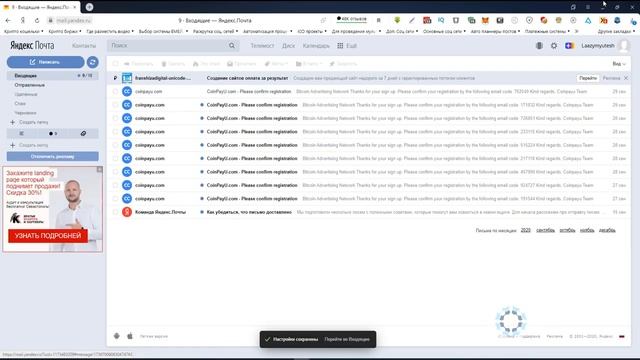Viewport: 640px width, 360px height.
Task: Open the 2020 year link in monthly archive
Action: [525, 230]
